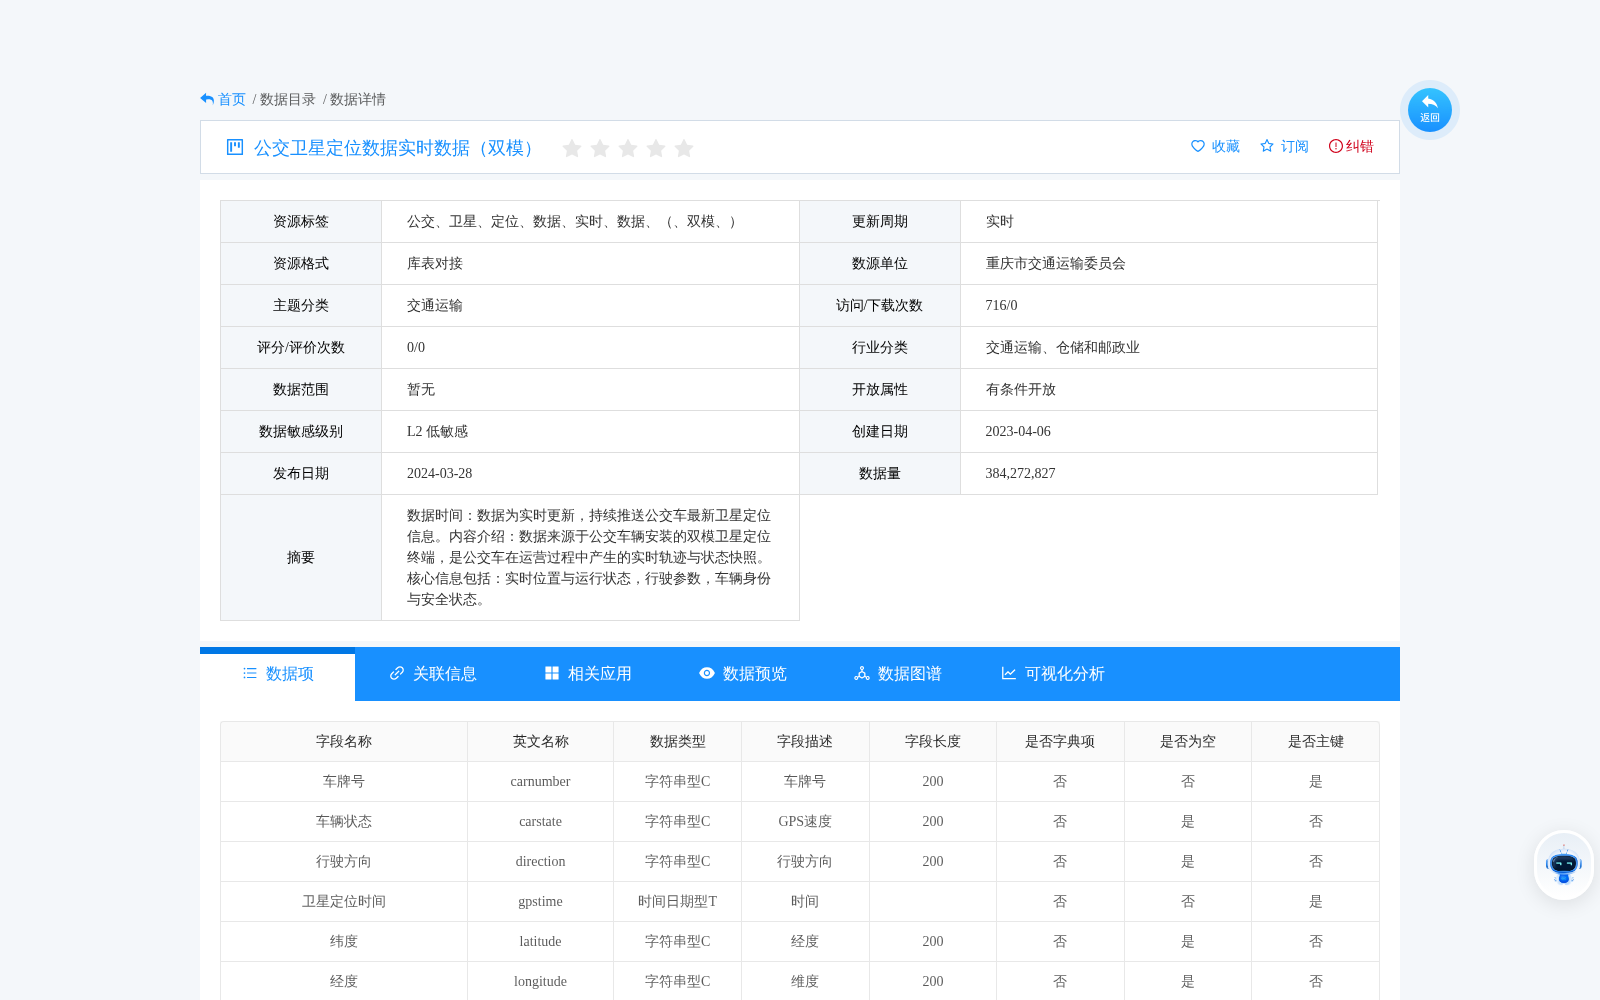Screen dimensions: 1600x1000
Task: Click the 订阅 label to subscribe
Action: (1295, 146)
